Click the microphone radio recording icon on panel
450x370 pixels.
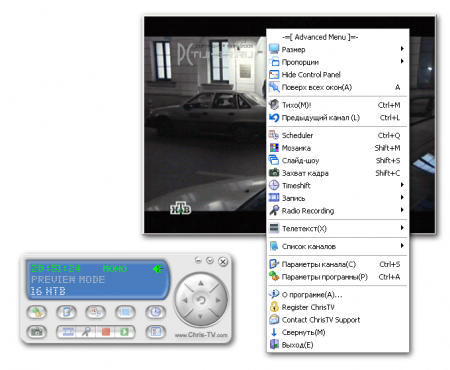point(87,332)
